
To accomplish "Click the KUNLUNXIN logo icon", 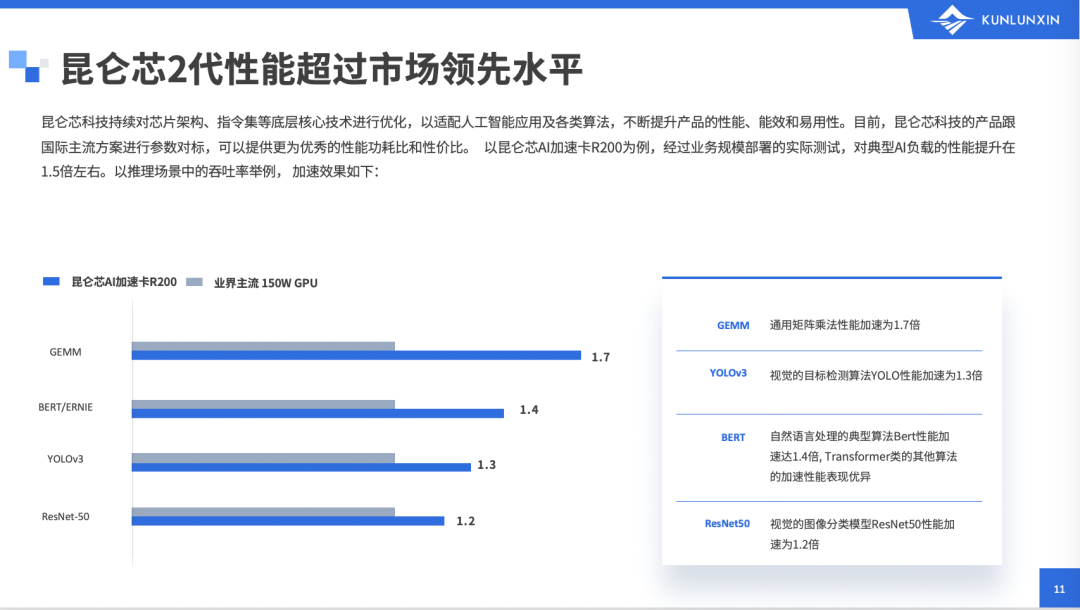I will [x=951, y=19].
